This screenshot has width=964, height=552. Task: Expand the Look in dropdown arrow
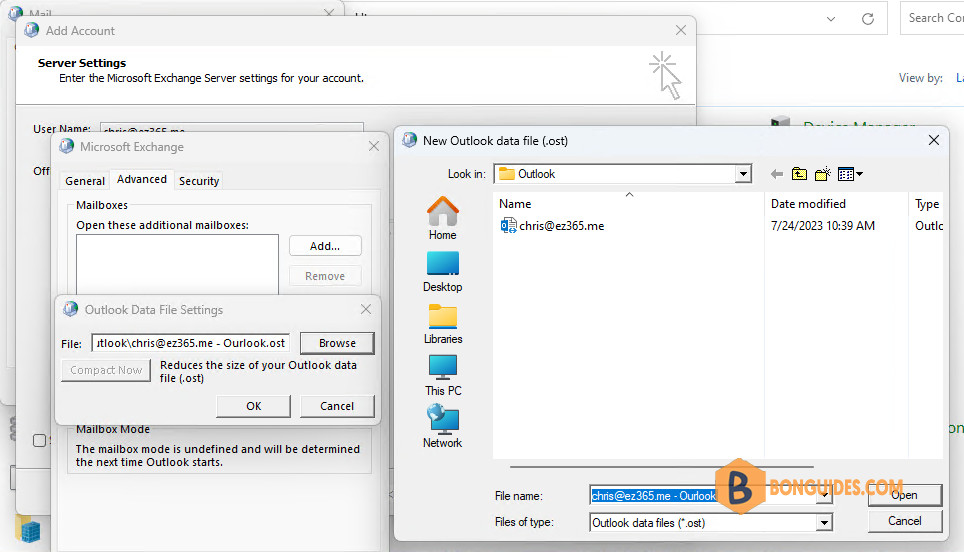743,174
